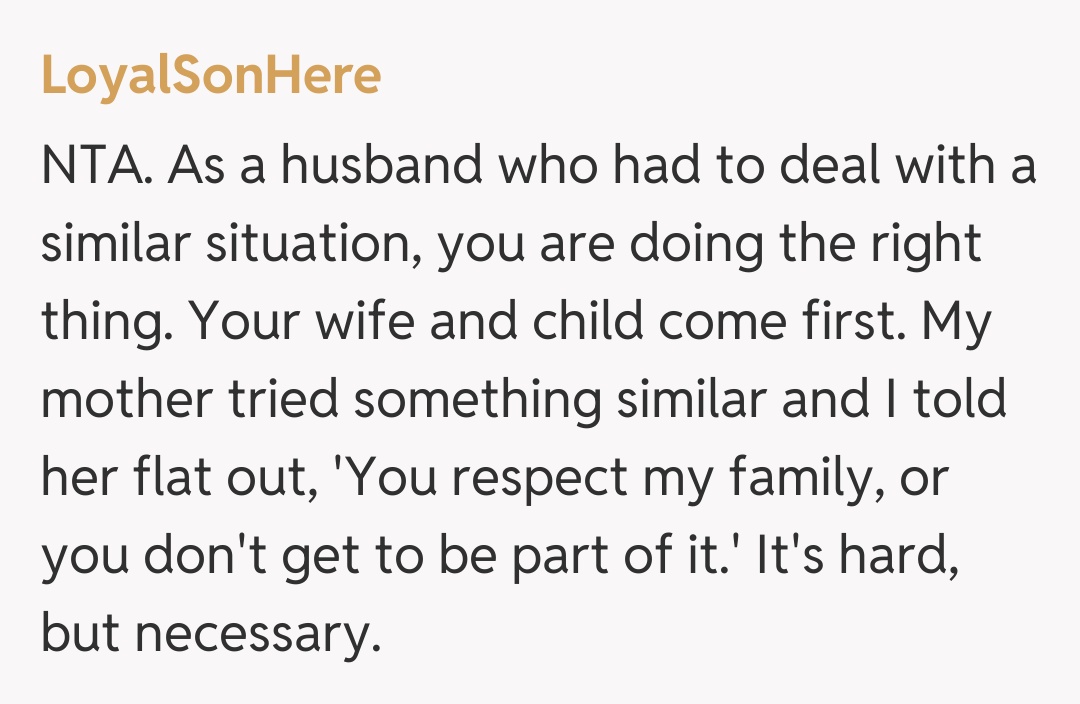
Task: Open the LoyalSonHere user profile
Action: coord(211,76)
